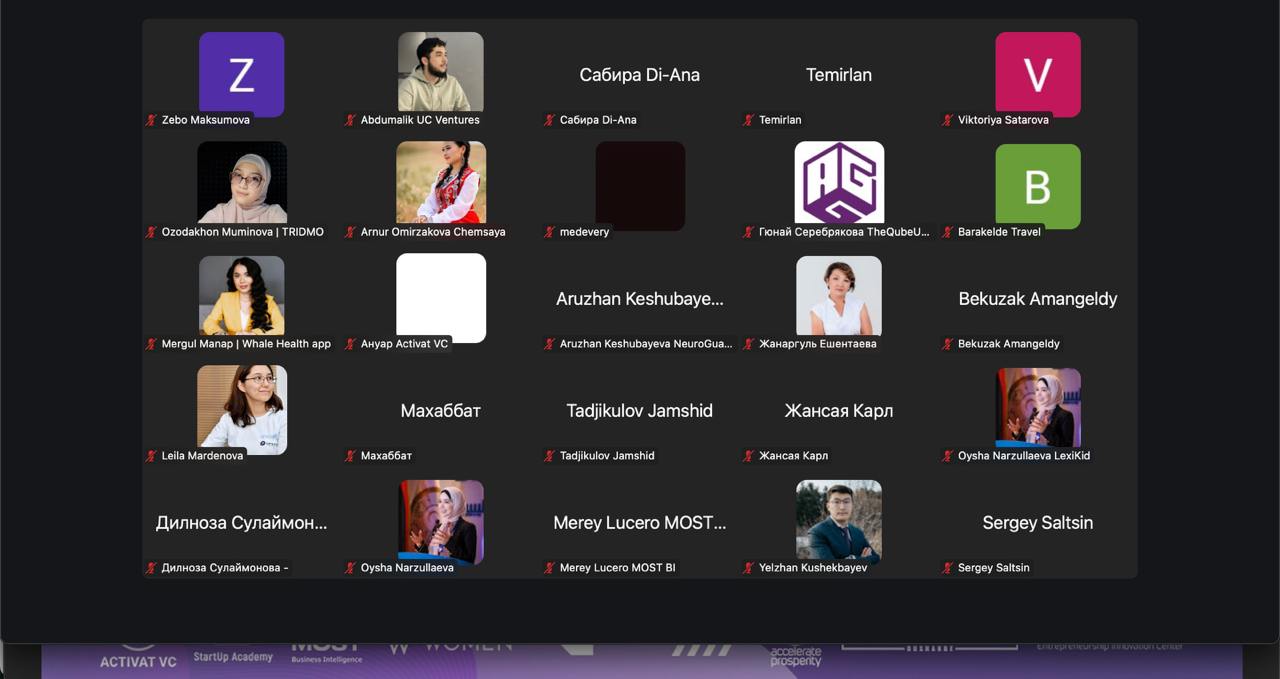Select muted mic icon for Oysha Narzullaeva LexiKid
This screenshot has width=1280, height=679.
[x=948, y=456]
